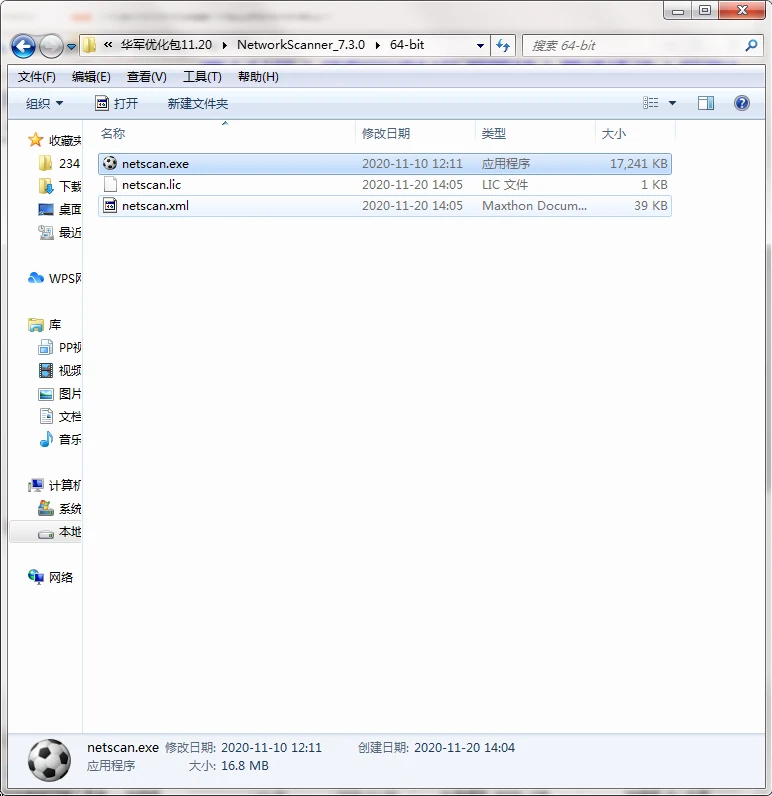Open the help question mark icon
The image size is (772, 796).
(742, 103)
